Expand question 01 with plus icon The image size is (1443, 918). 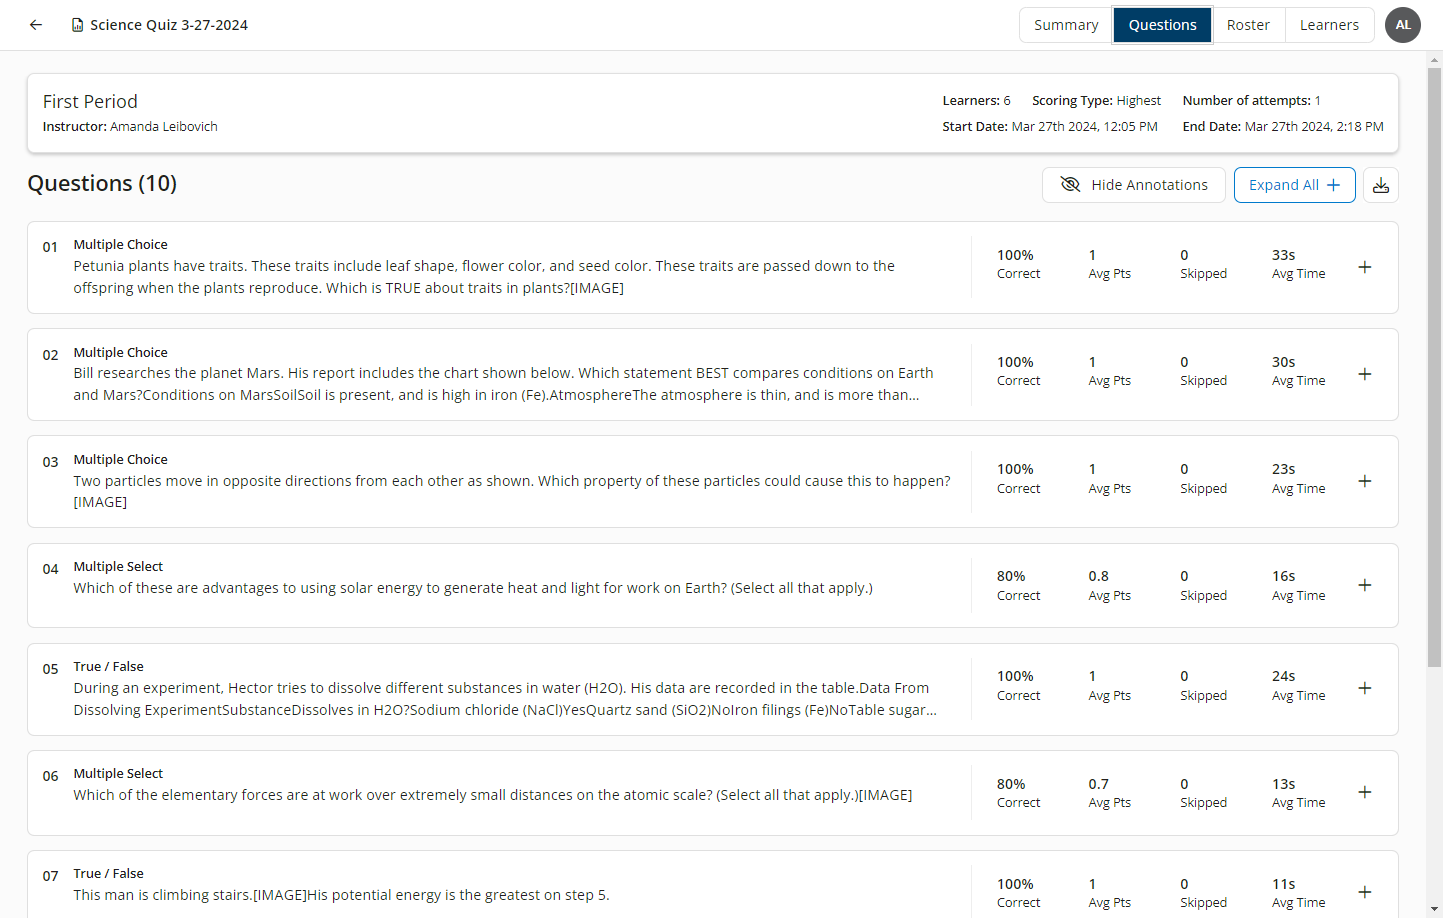pyautogui.click(x=1364, y=267)
